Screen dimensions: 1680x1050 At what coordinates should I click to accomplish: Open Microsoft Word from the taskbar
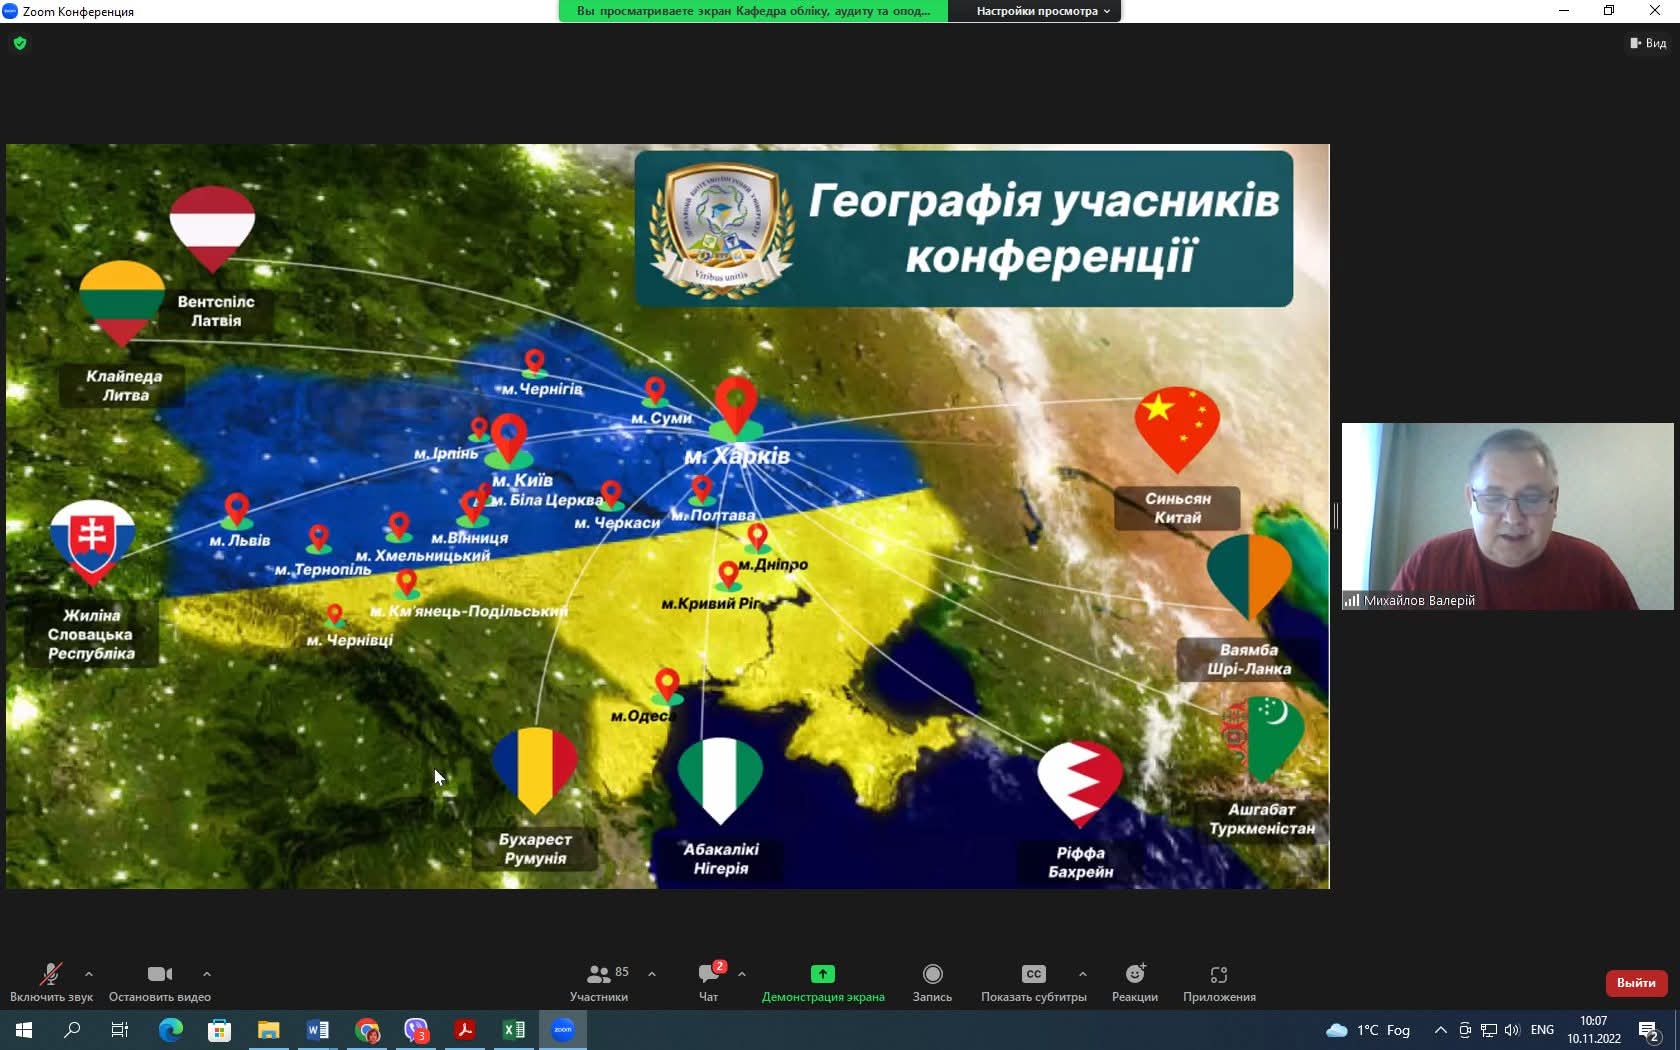point(318,1030)
